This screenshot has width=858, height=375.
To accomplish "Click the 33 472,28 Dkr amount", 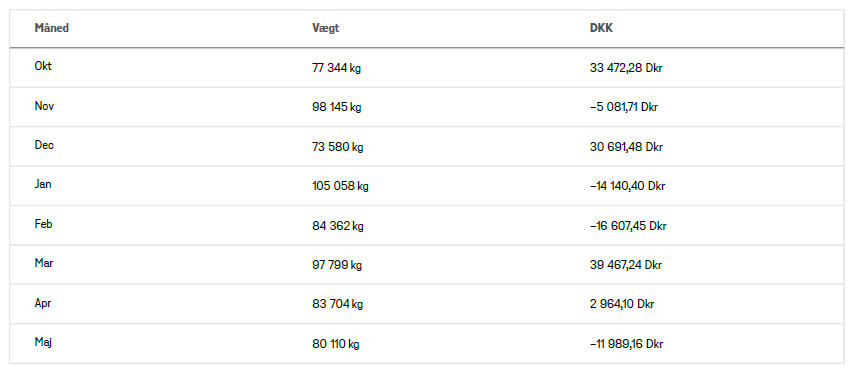I will tap(626, 68).
